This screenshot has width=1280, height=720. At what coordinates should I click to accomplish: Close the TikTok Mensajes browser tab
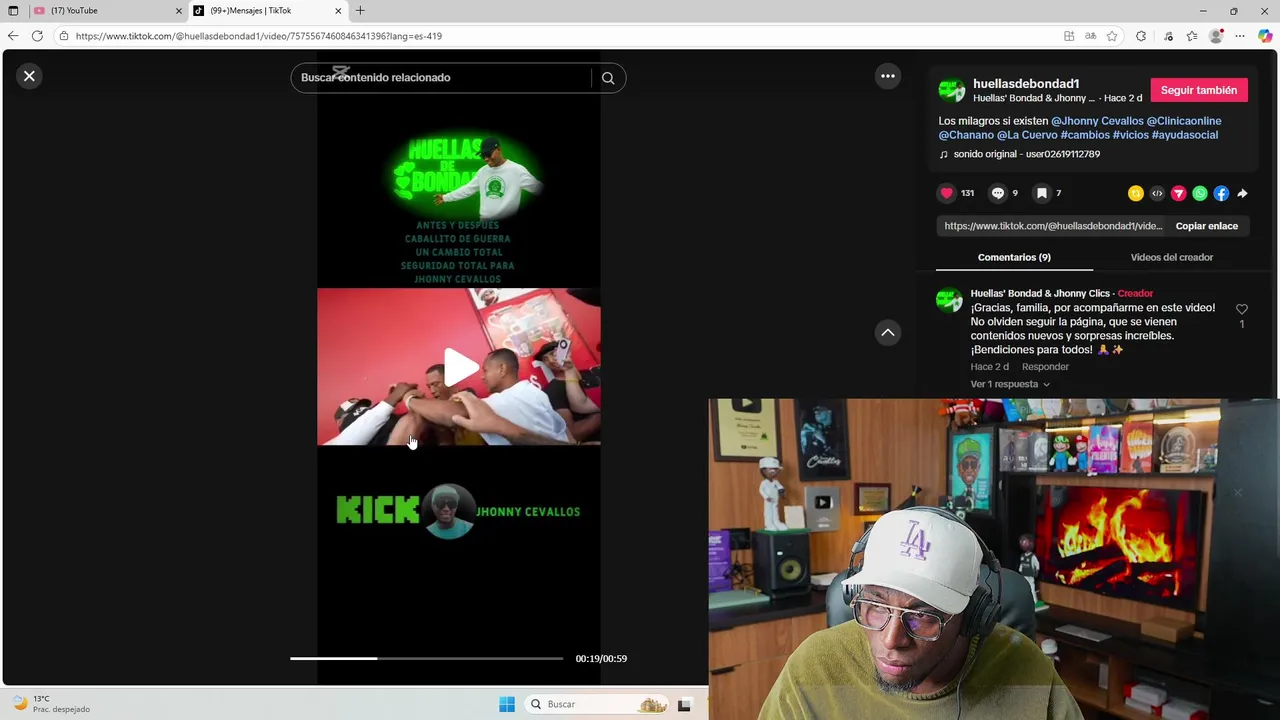pyautogui.click(x=338, y=11)
